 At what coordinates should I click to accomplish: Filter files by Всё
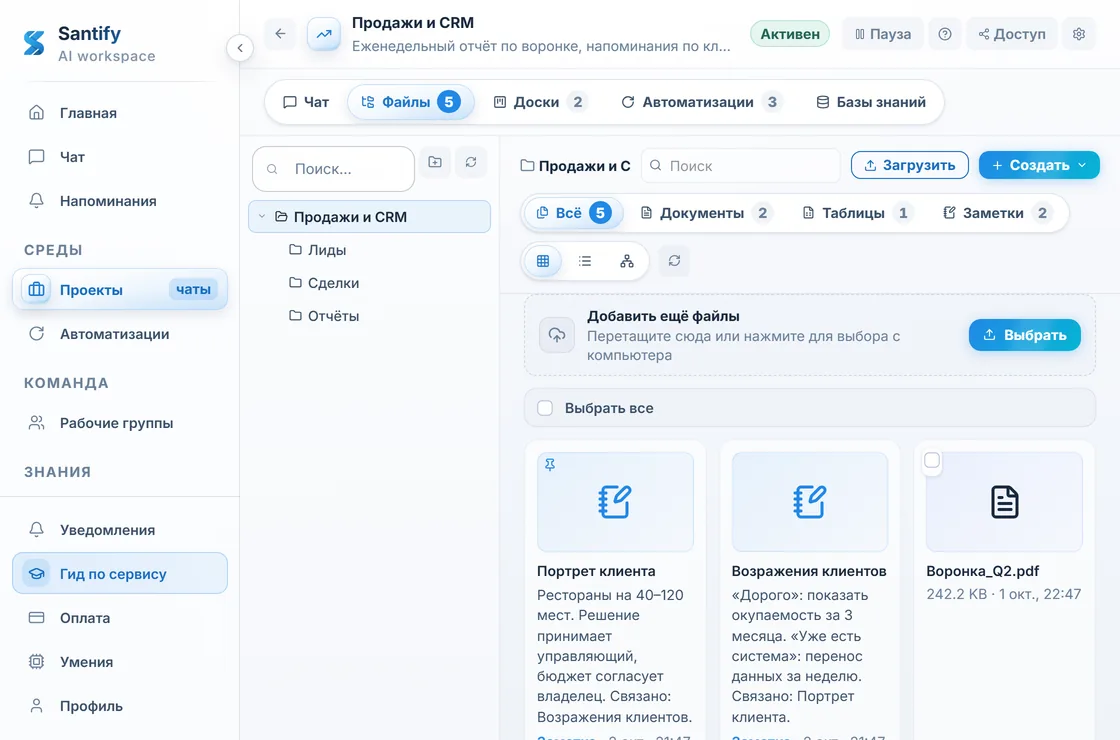(574, 213)
